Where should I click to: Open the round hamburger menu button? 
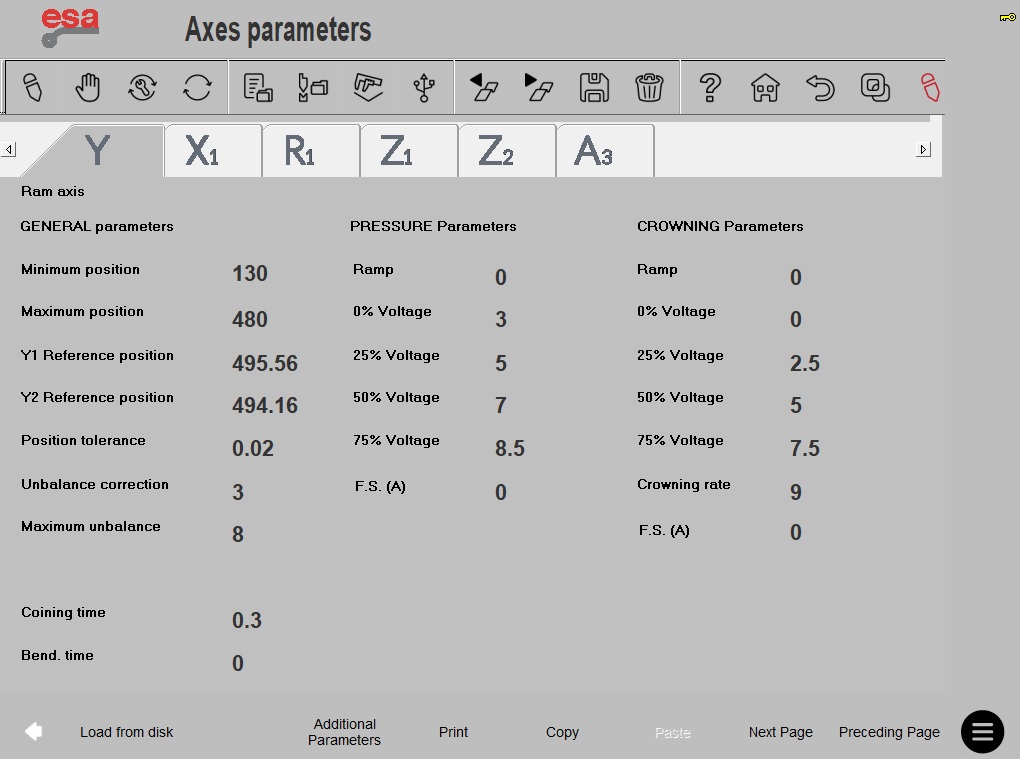pyautogui.click(x=982, y=732)
